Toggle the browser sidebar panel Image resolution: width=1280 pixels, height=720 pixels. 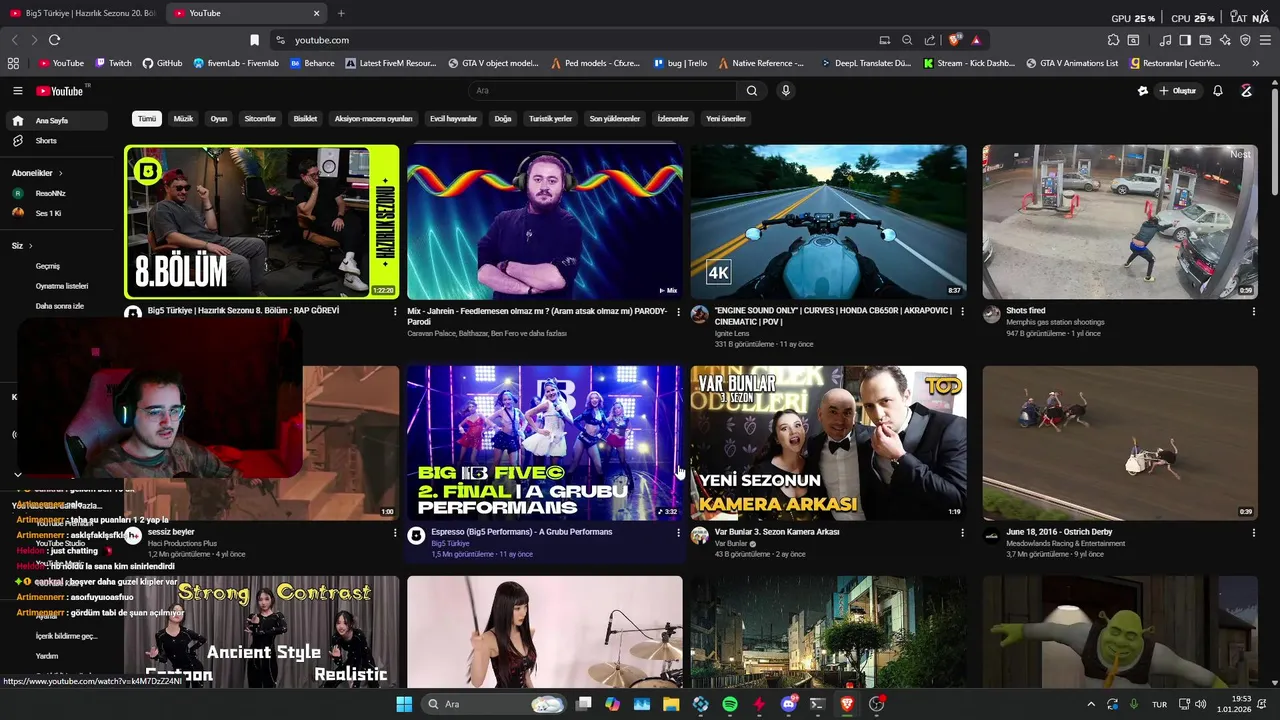click(x=1185, y=40)
